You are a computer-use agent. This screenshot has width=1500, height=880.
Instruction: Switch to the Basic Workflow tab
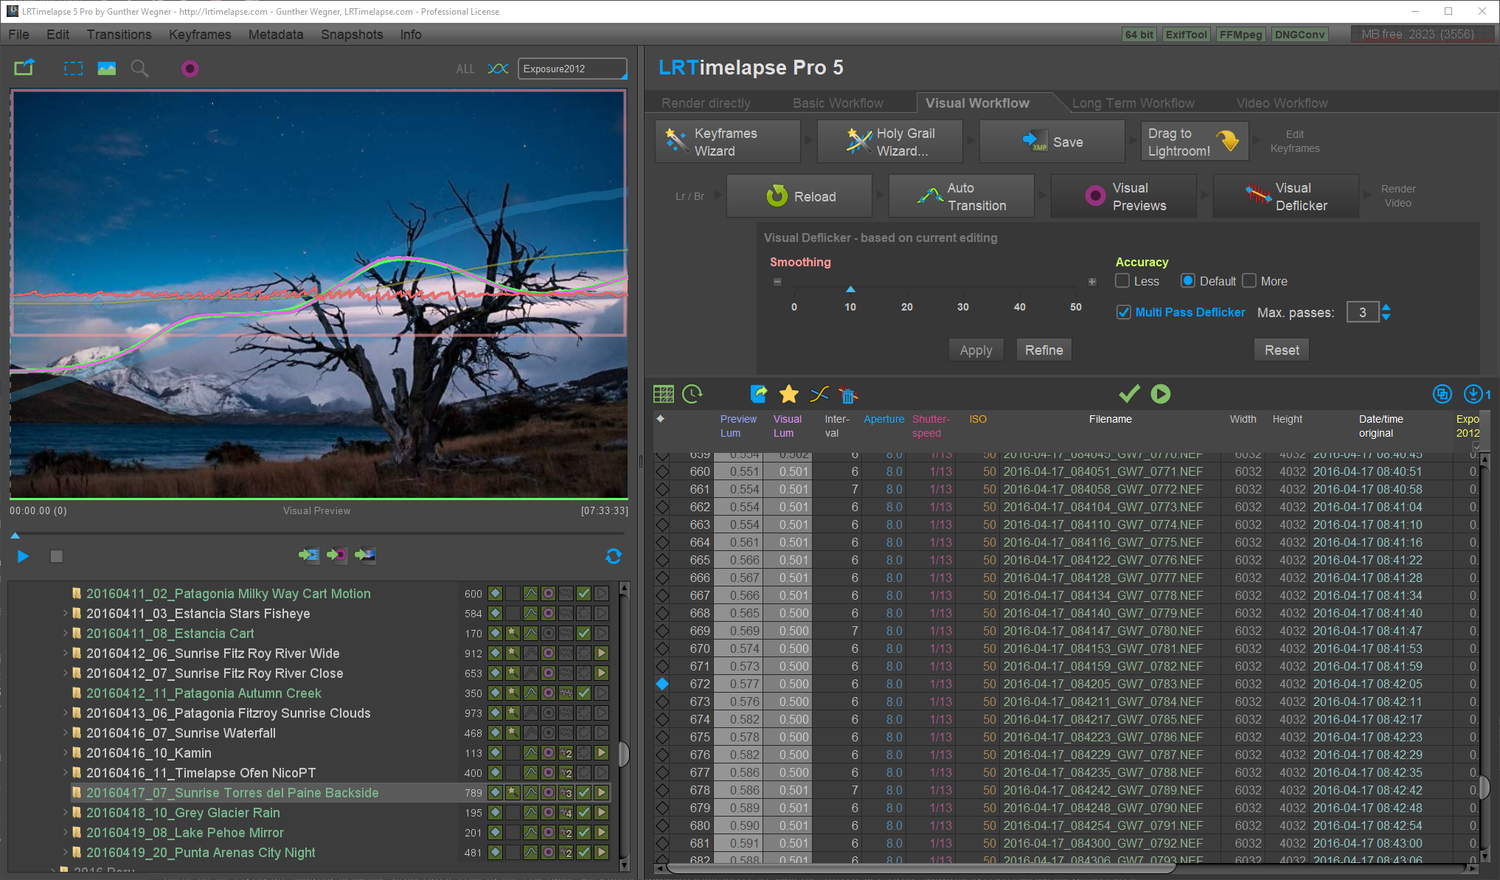838,103
